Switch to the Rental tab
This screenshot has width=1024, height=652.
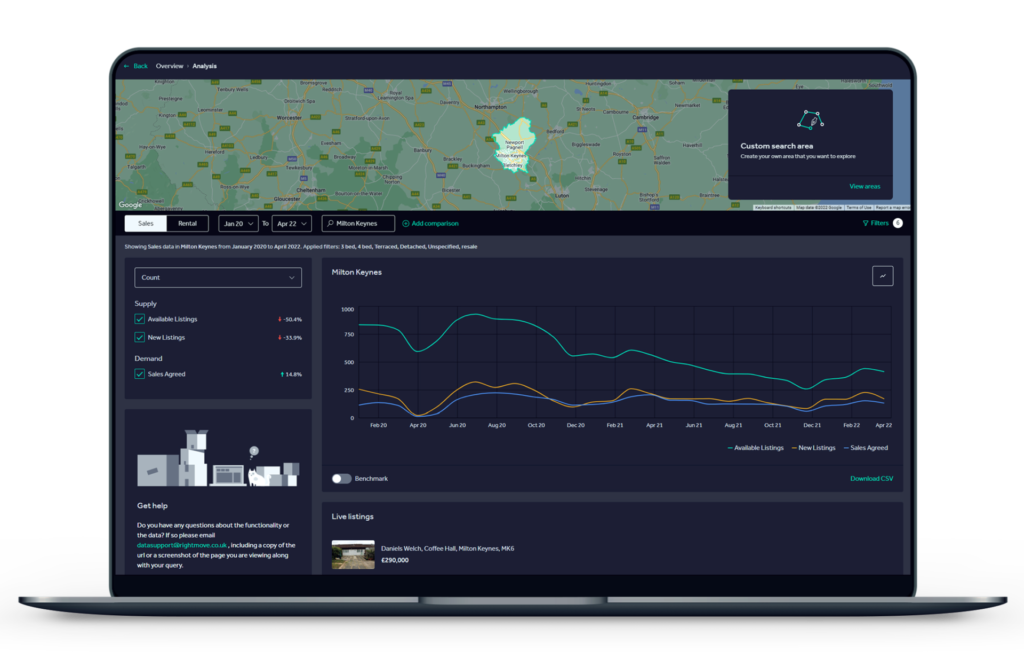coord(187,223)
